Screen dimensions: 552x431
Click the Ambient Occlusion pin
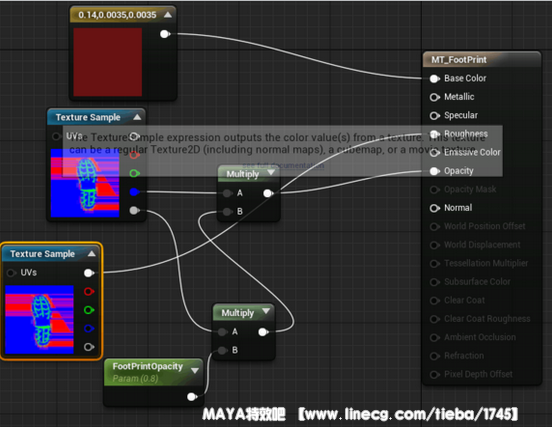434,337
